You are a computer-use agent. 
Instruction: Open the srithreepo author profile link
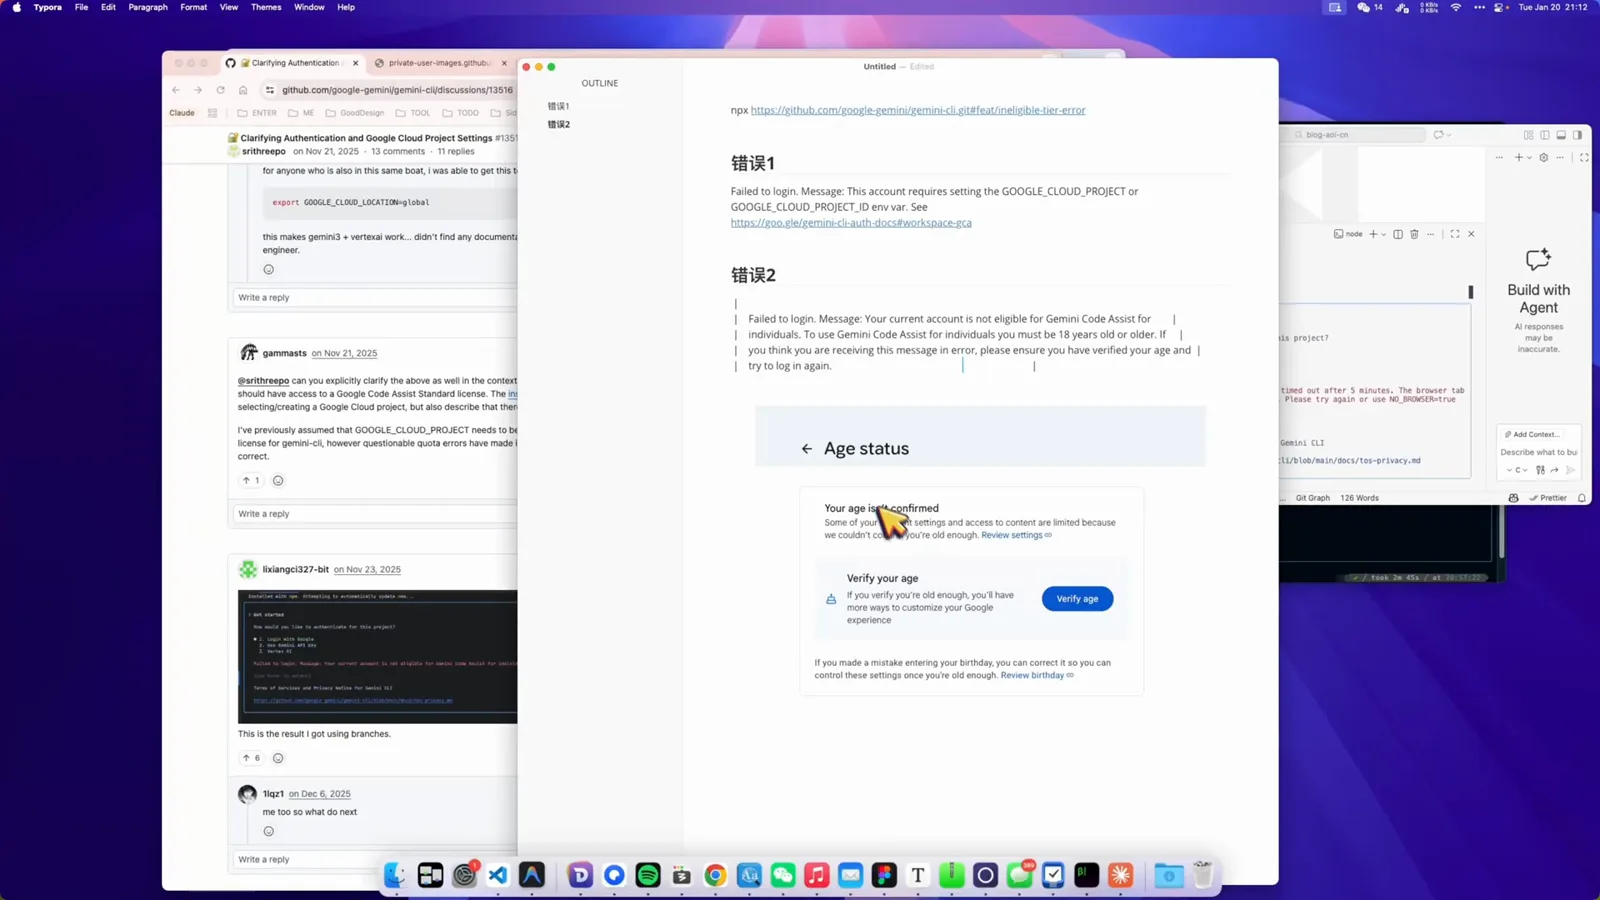(264, 151)
